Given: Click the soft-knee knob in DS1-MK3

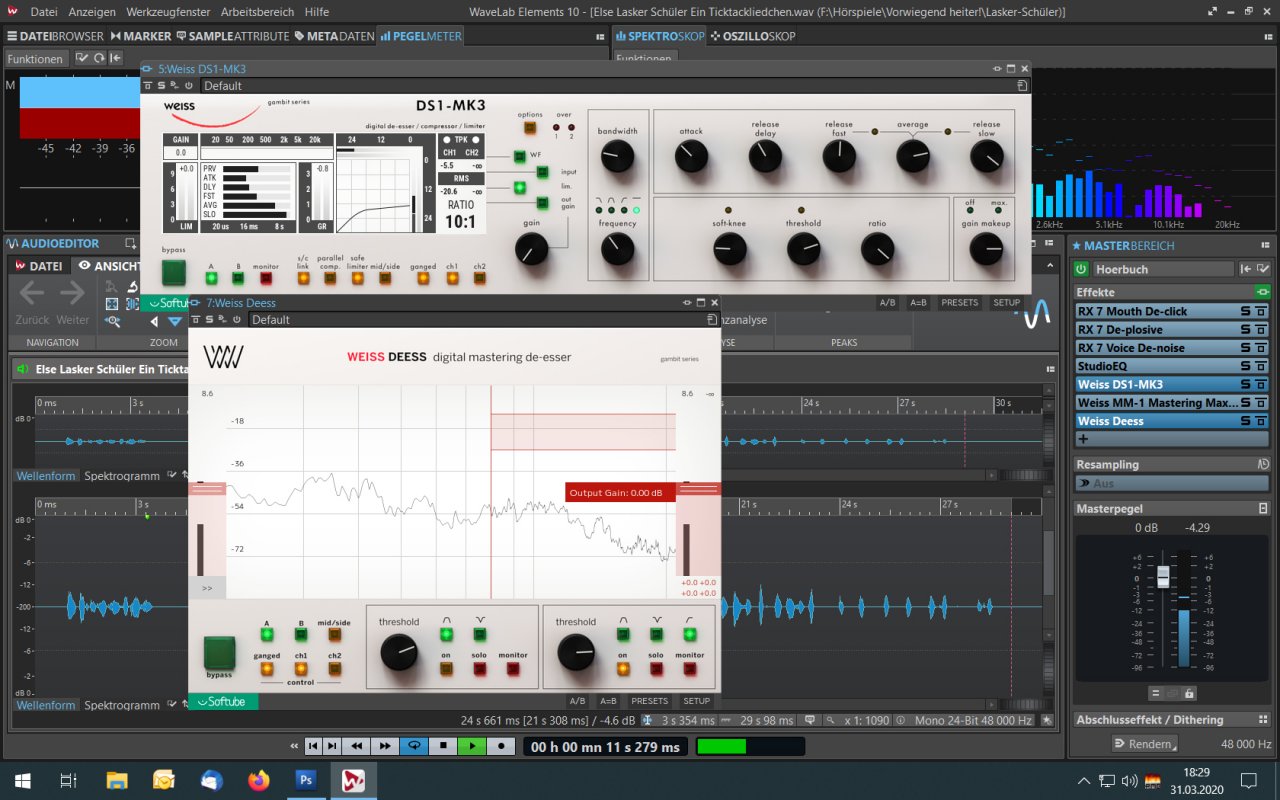Looking at the screenshot, I should [x=730, y=249].
